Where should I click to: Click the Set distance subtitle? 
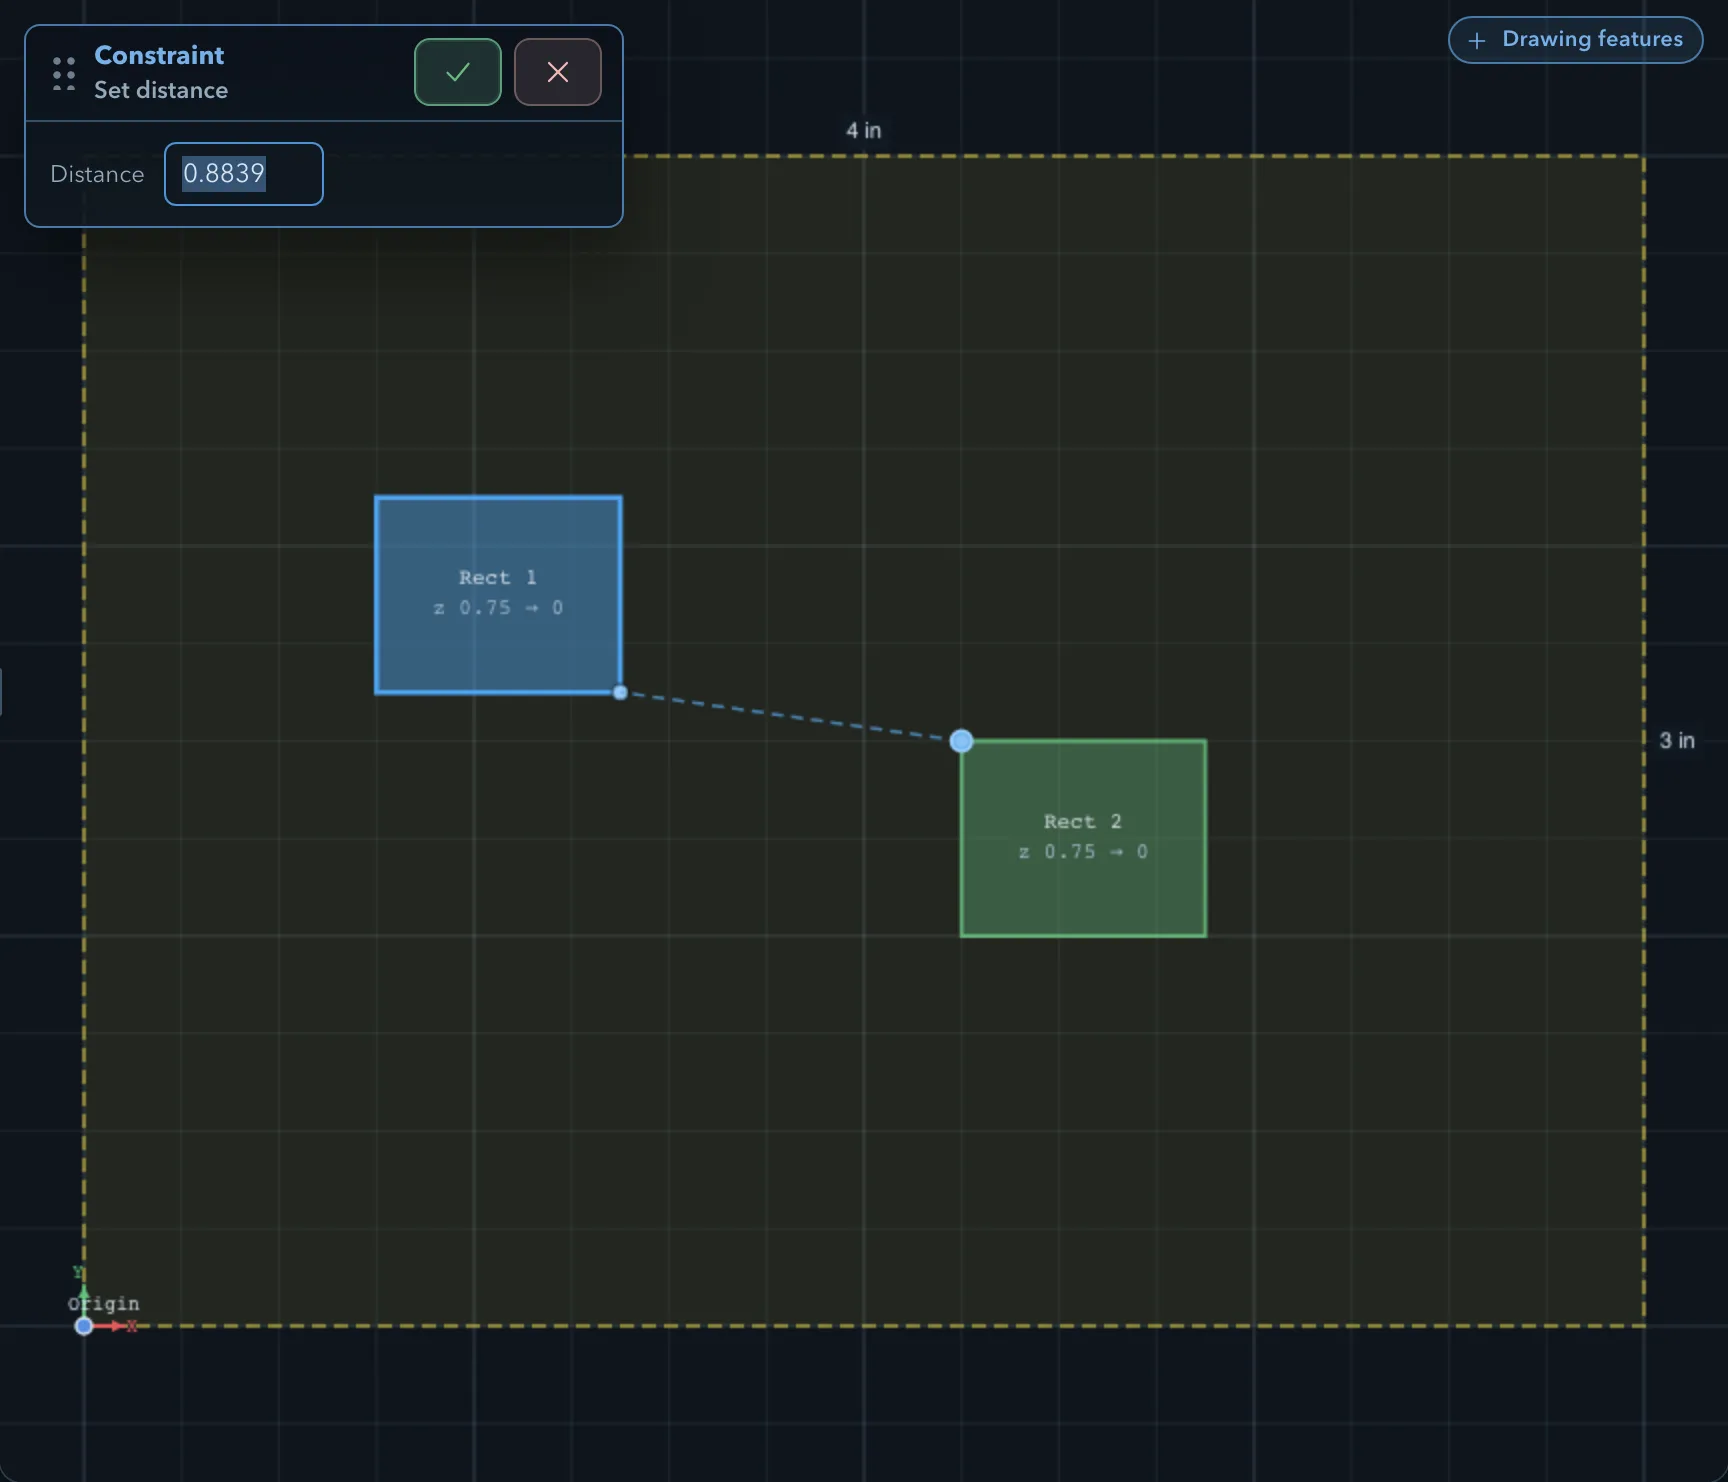tap(161, 90)
